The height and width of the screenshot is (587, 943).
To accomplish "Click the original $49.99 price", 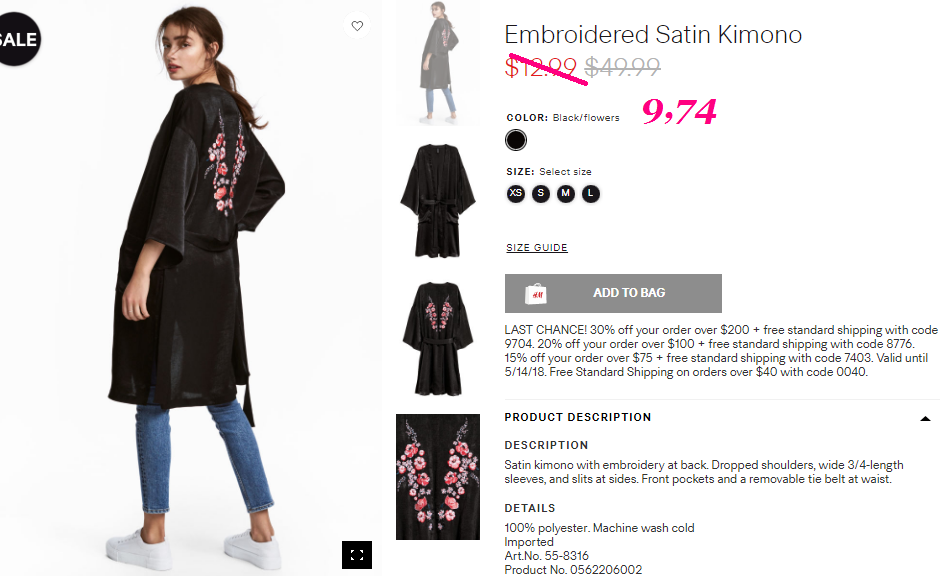I will 622,67.
